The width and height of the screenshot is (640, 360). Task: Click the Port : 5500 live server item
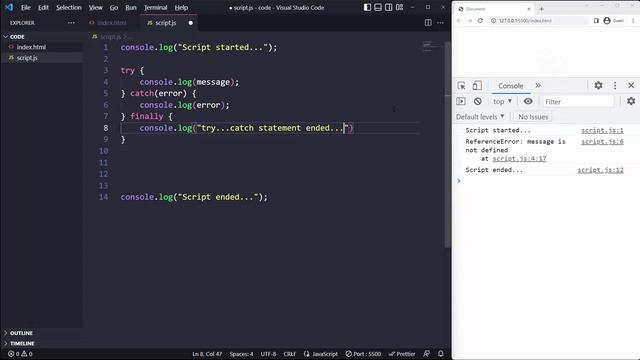(363, 354)
